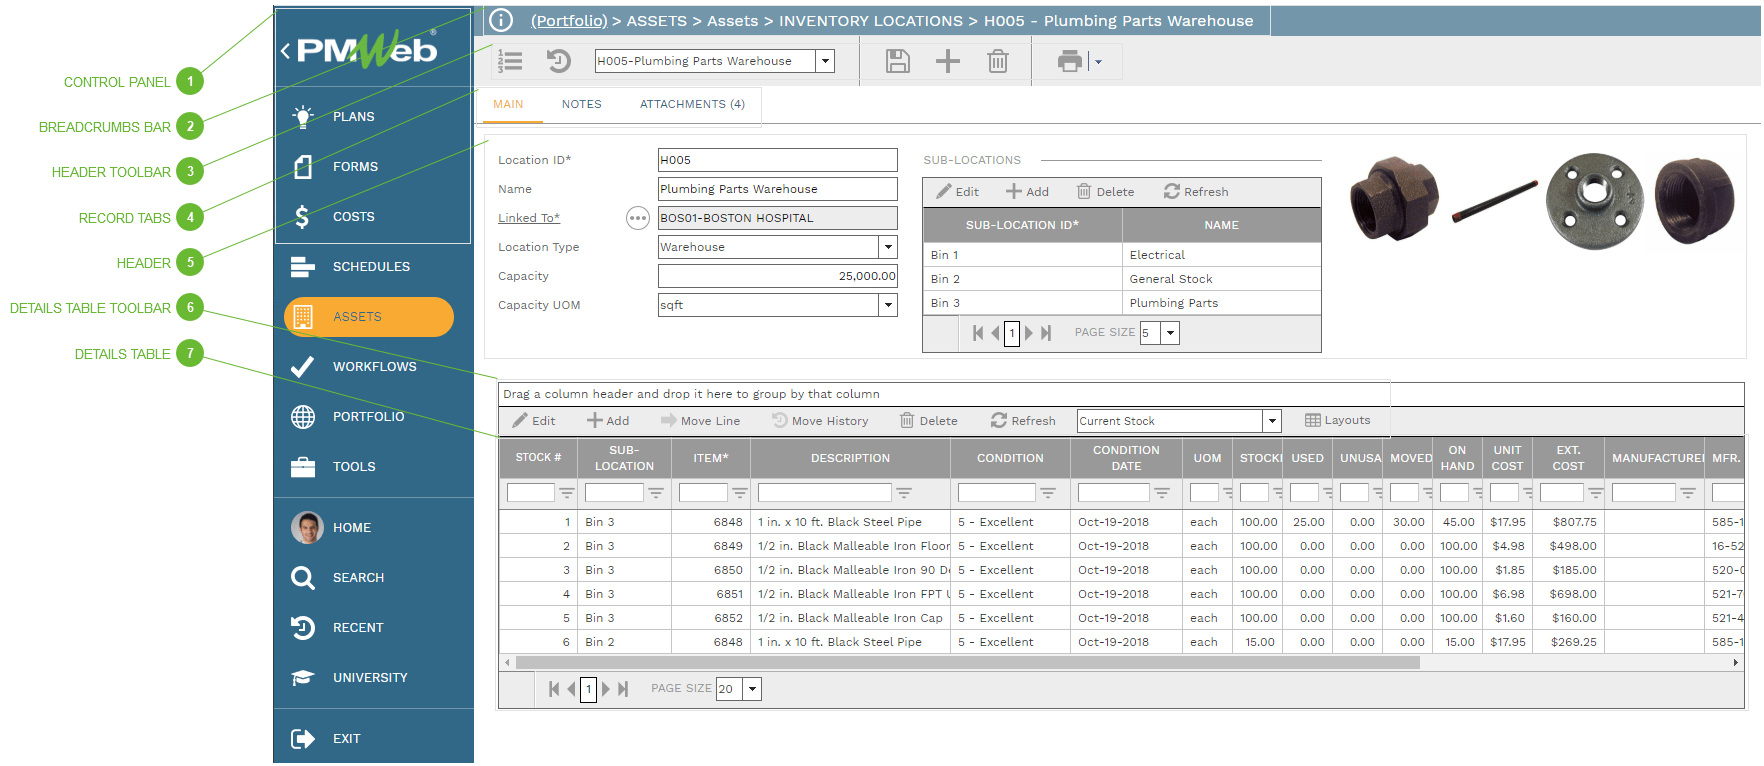Click the Save disk icon in header toolbar
1764x766 pixels.
(x=897, y=61)
